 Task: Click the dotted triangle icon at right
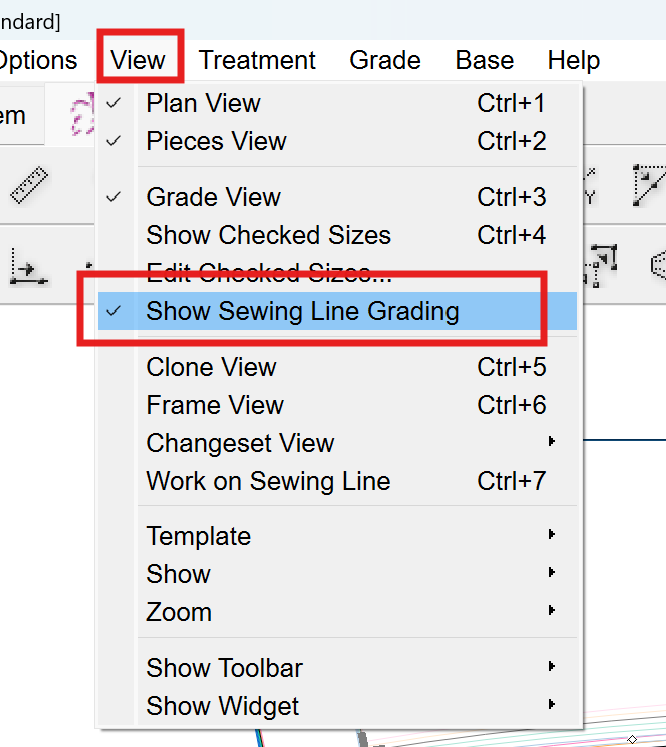(x=648, y=185)
